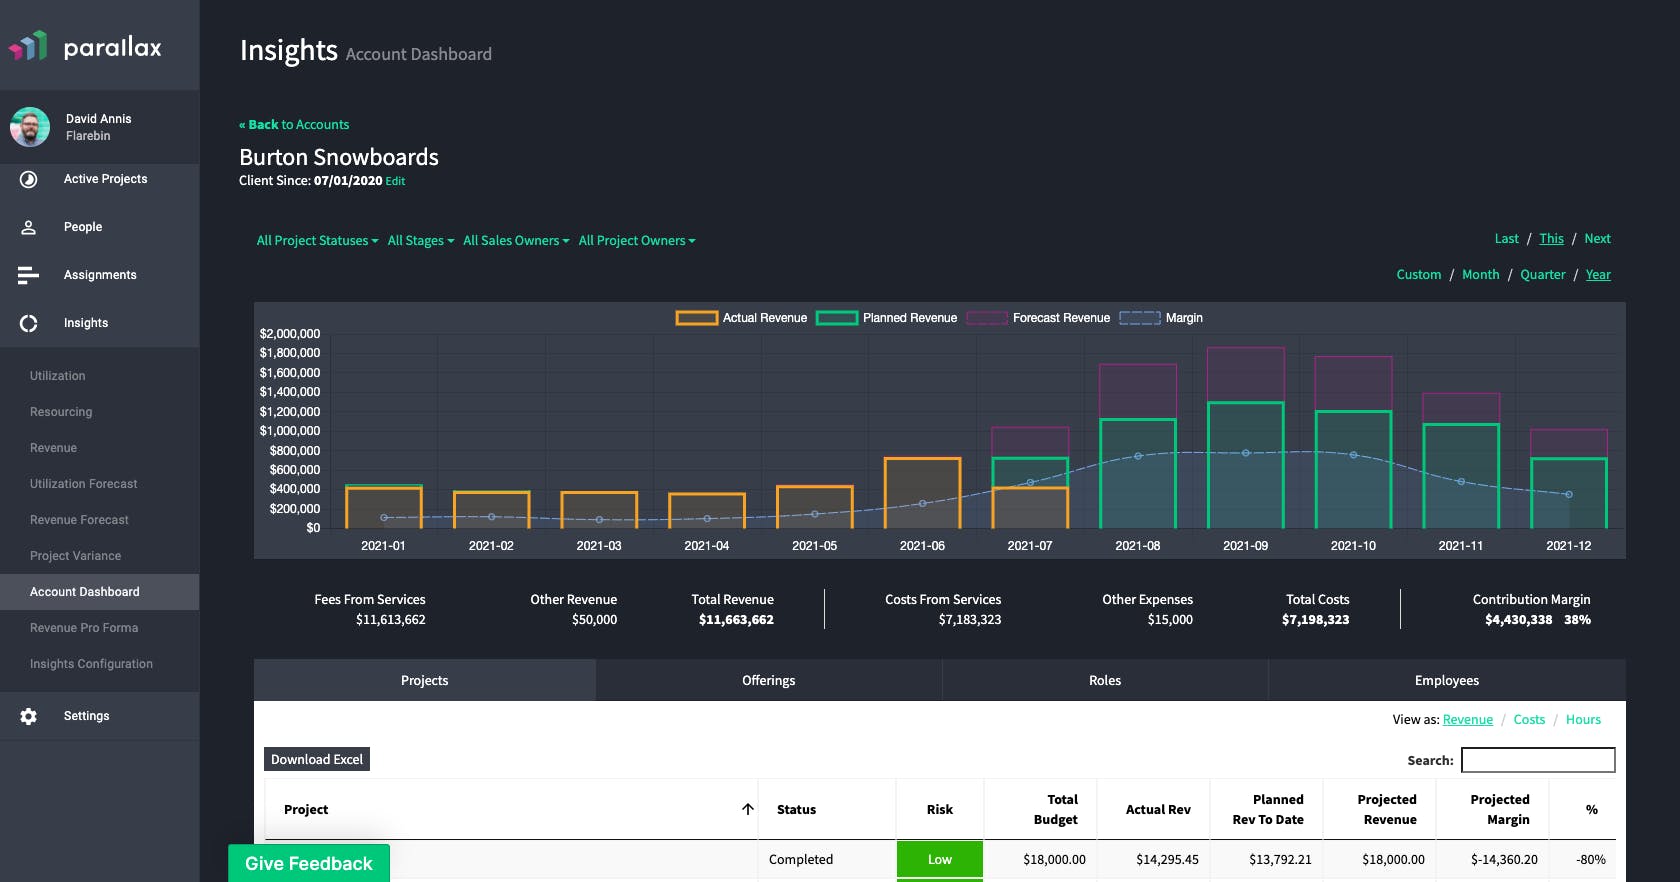Click the Insights sidebar icon
The width and height of the screenshot is (1680, 882).
tap(29, 323)
